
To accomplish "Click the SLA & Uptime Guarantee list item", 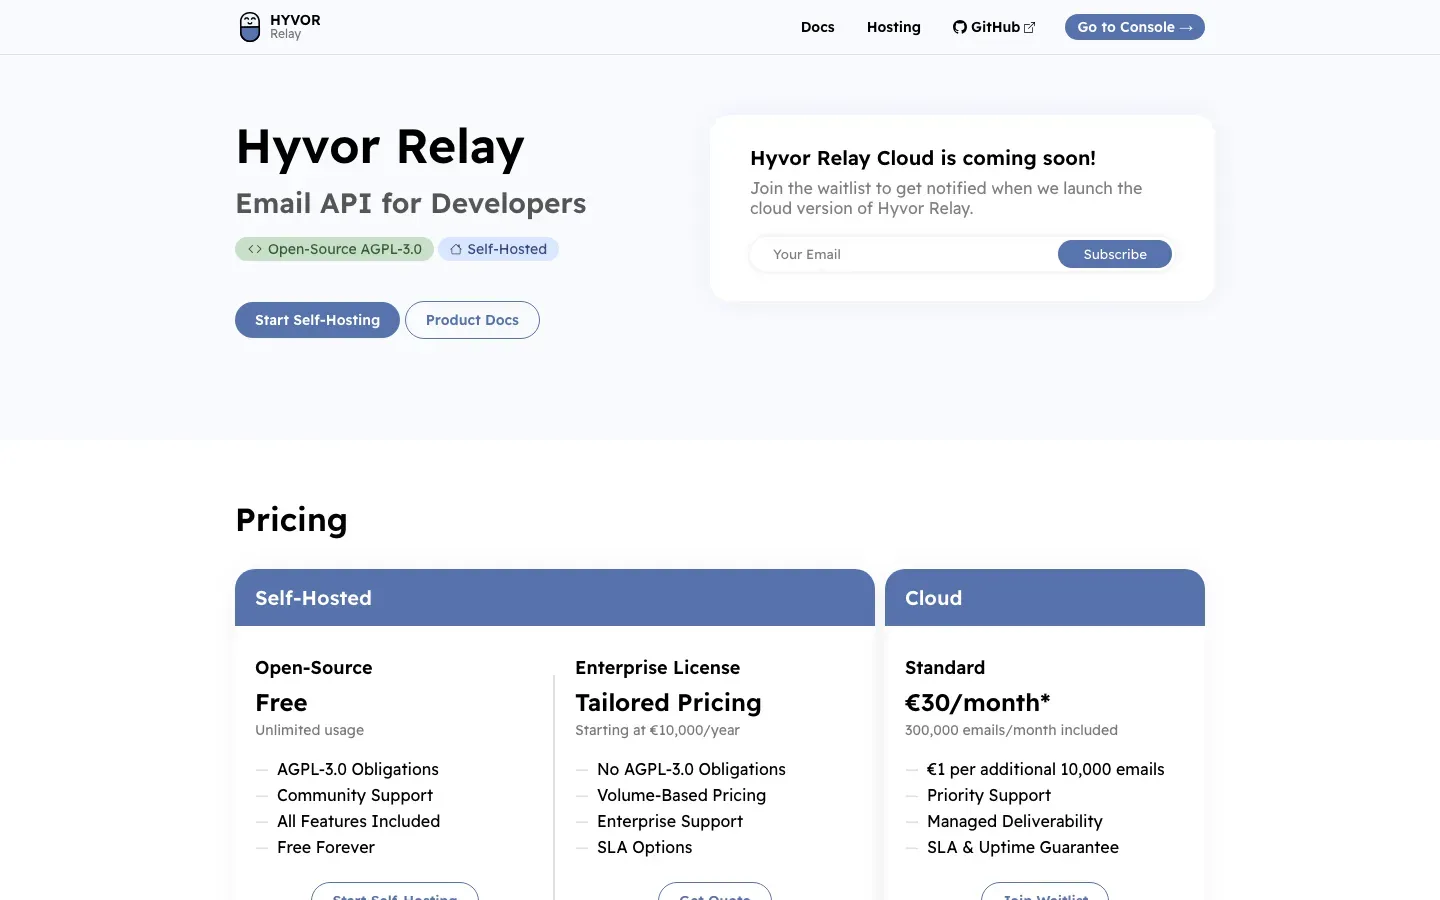I will point(1023,847).
